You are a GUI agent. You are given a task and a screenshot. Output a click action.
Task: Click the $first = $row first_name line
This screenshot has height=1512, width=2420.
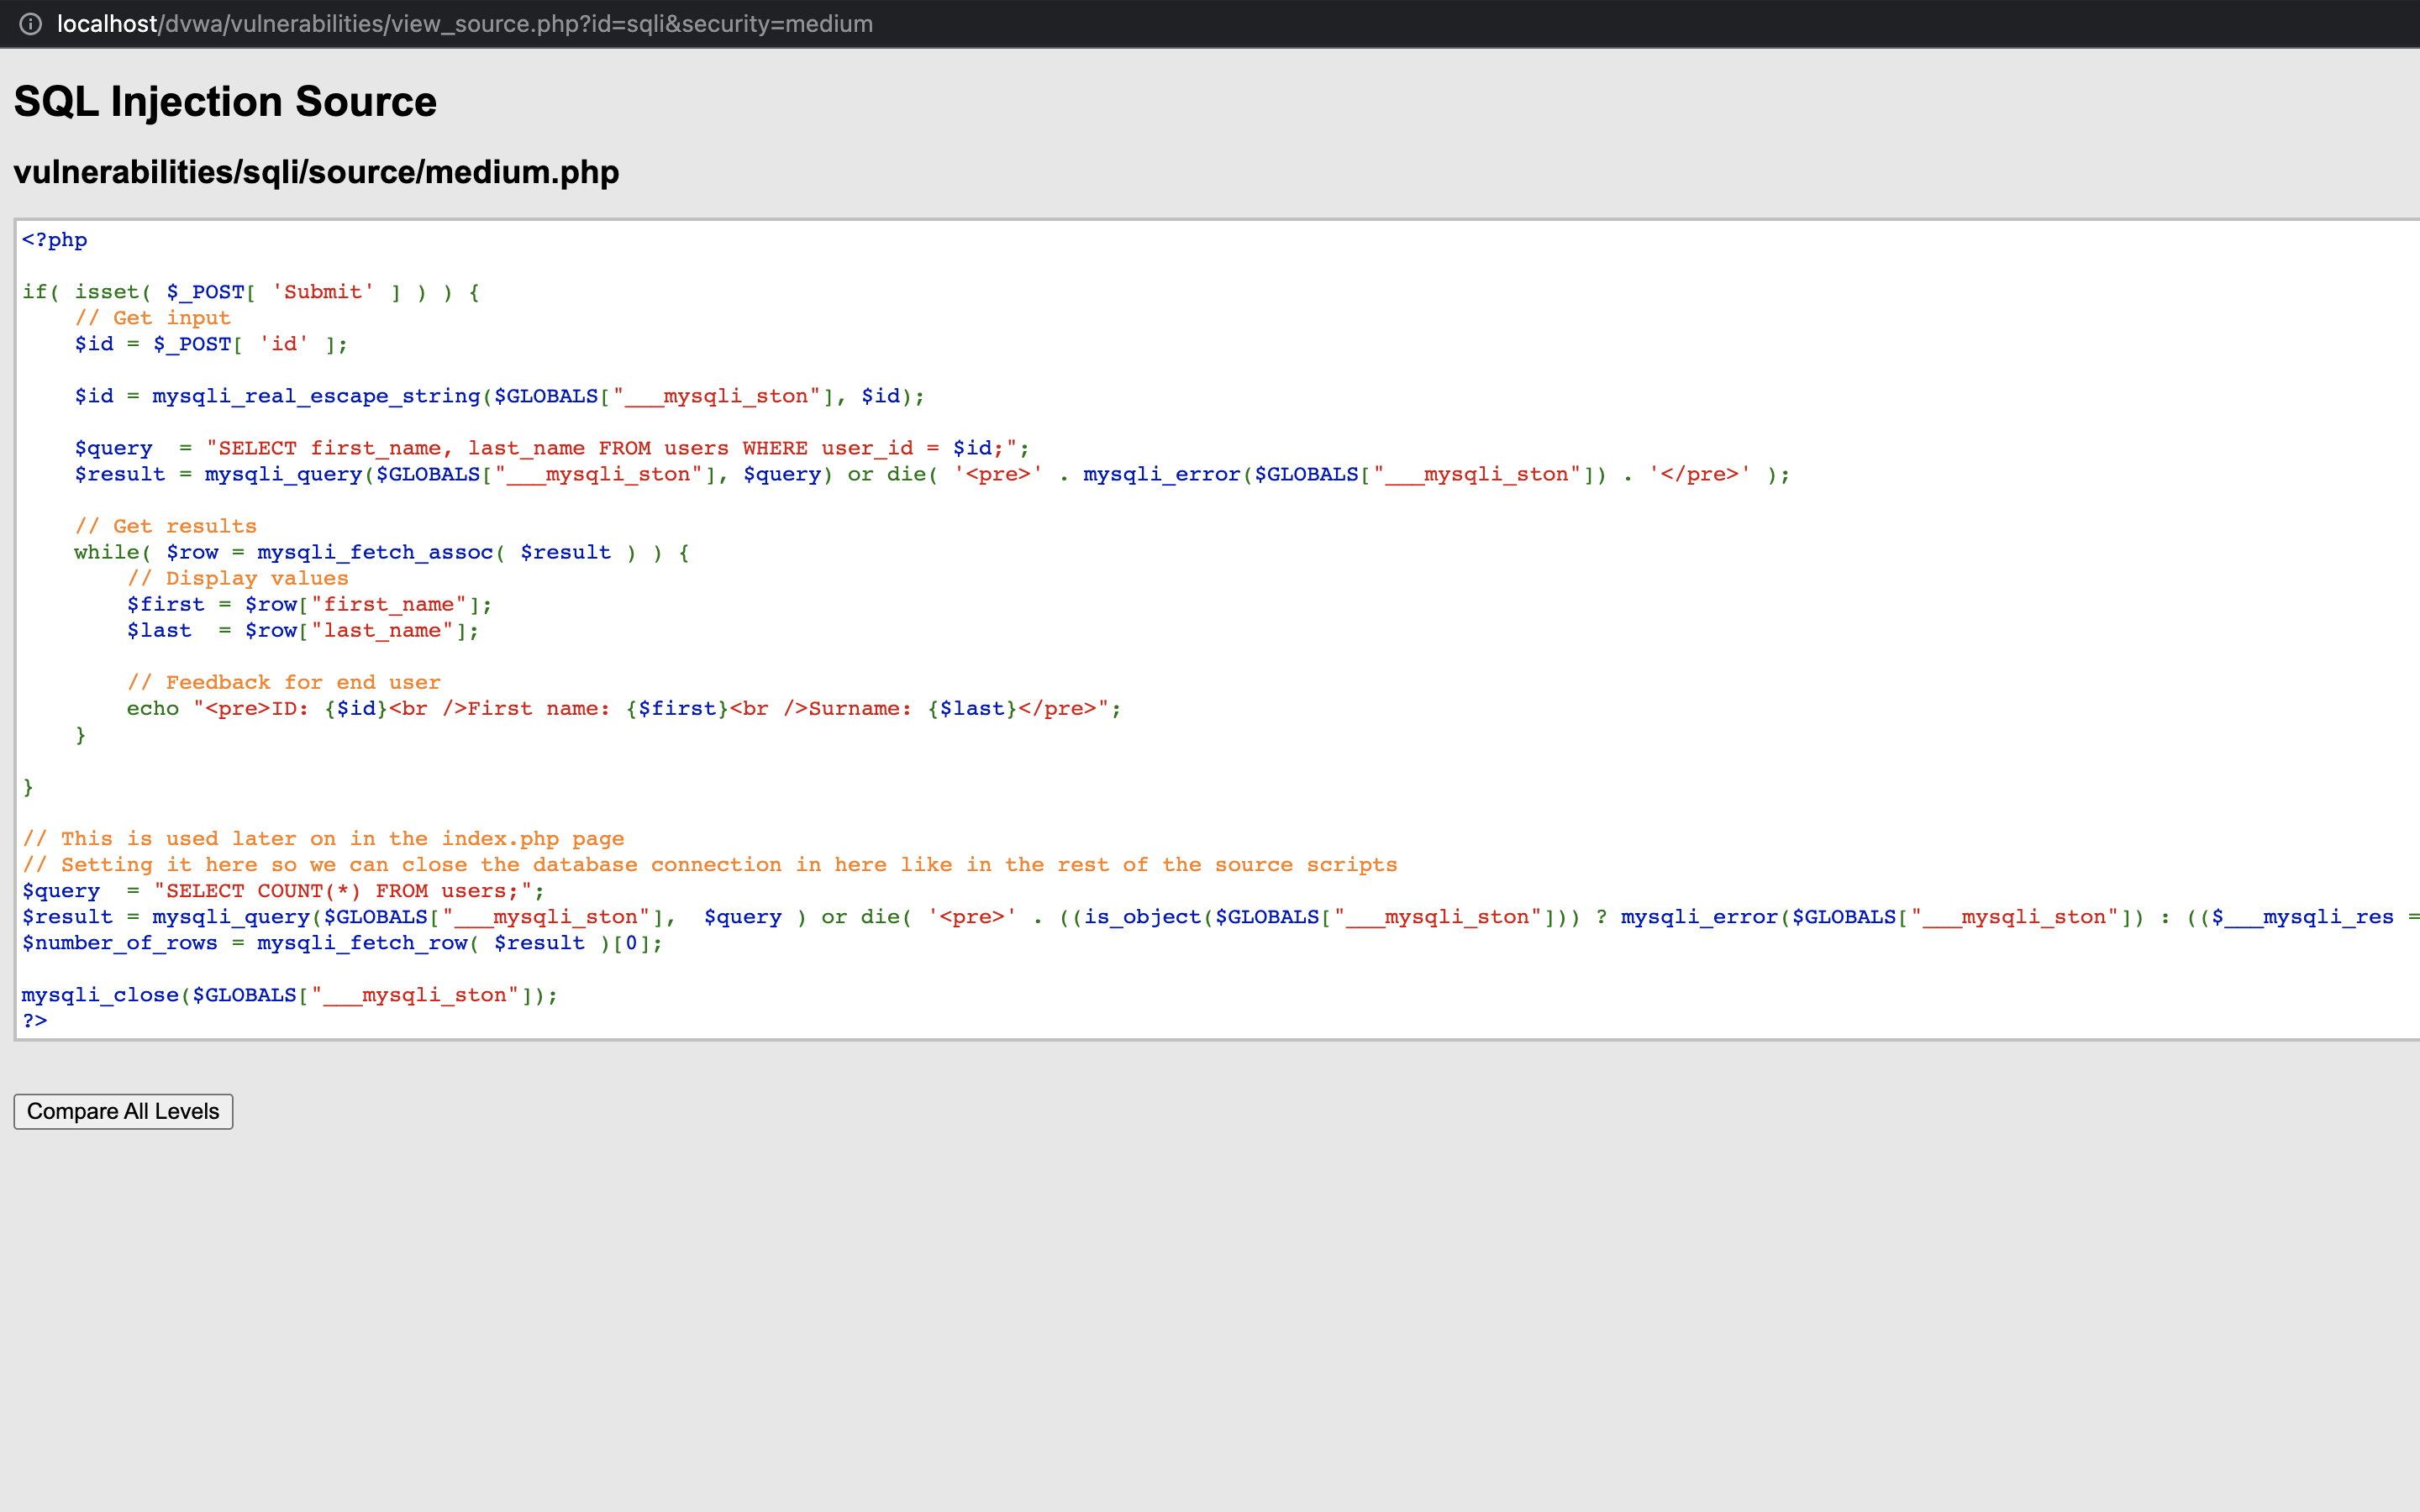(309, 604)
